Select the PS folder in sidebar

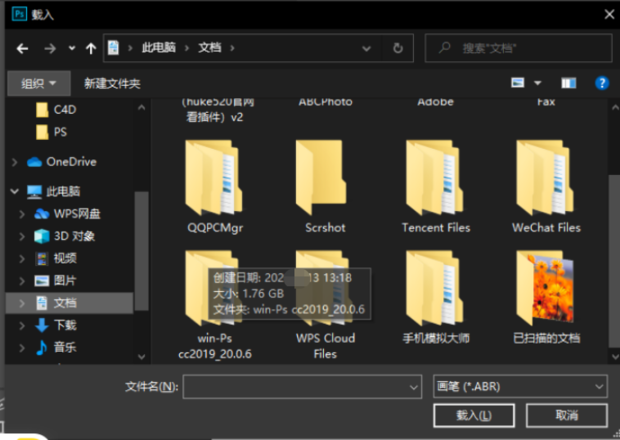click(x=51, y=132)
